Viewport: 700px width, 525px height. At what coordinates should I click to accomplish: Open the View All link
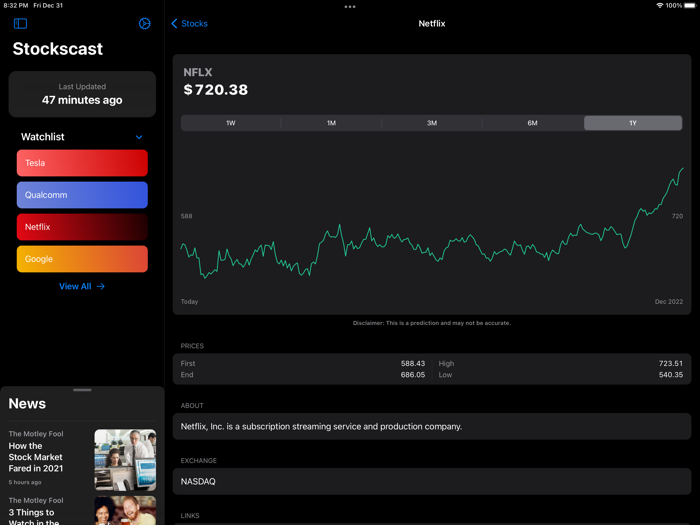[x=82, y=286]
